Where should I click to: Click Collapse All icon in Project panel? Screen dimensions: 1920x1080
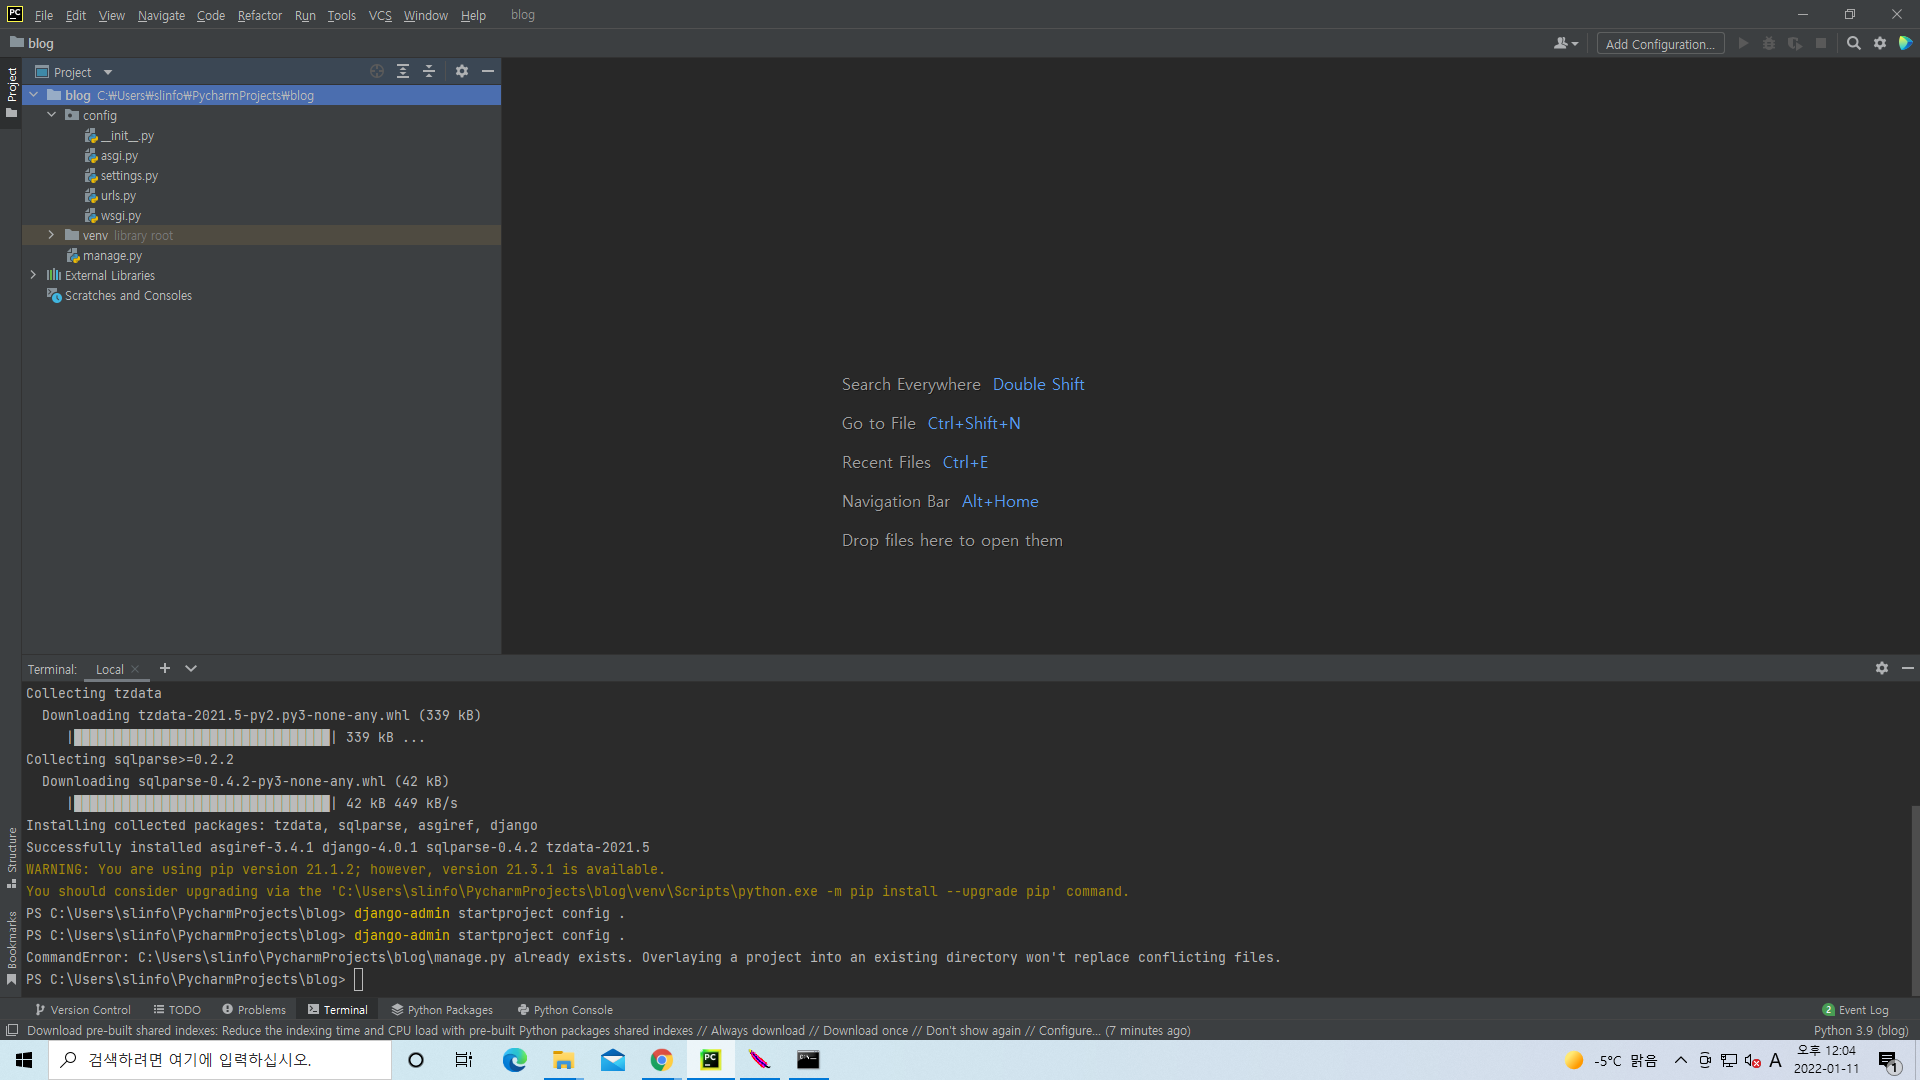coord(429,71)
